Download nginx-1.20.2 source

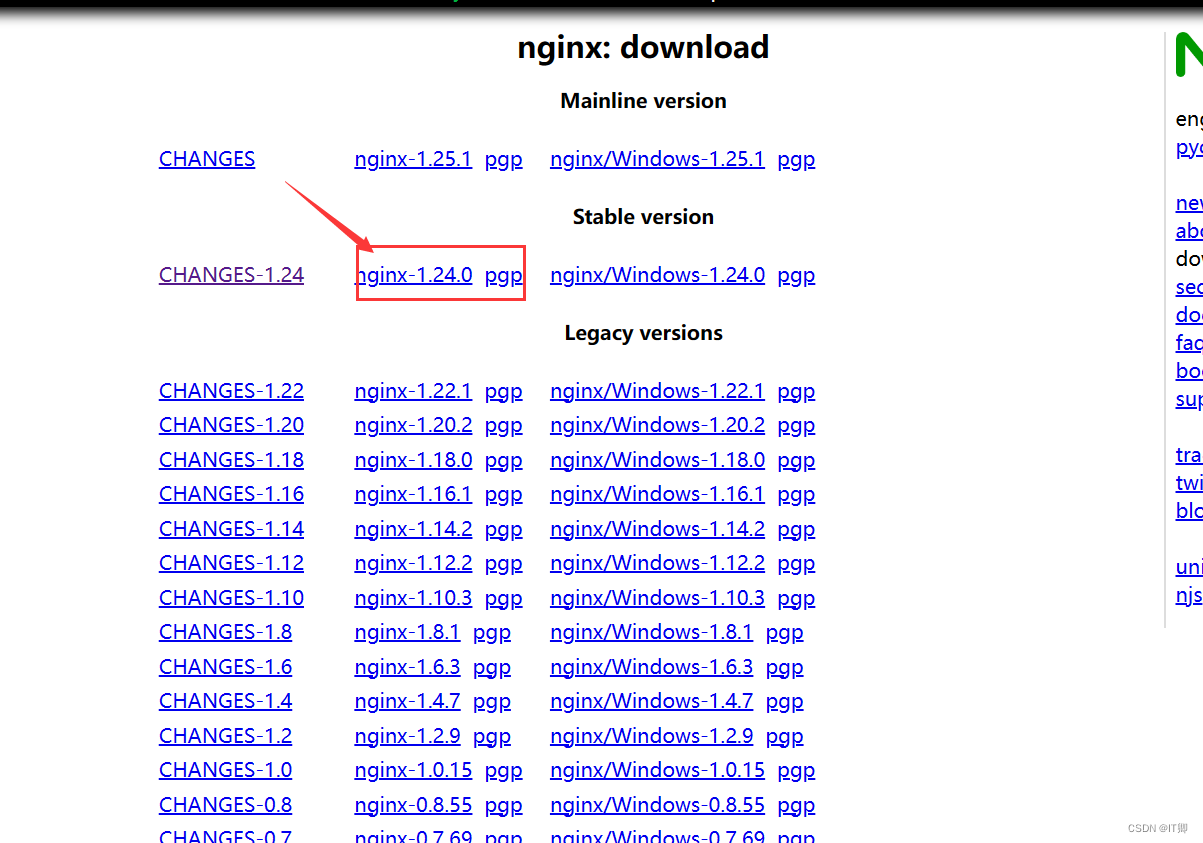tap(413, 425)
